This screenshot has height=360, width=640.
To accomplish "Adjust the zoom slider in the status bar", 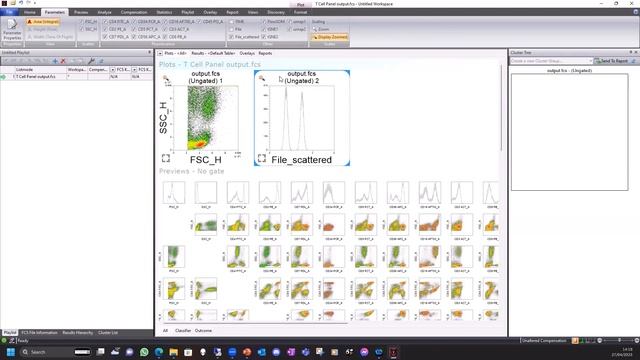I will [619, 340].
